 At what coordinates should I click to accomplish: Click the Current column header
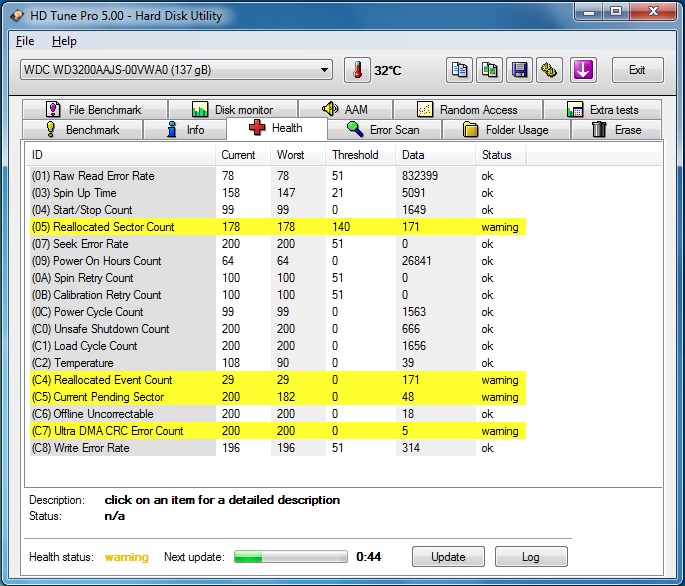coord(243,155)
